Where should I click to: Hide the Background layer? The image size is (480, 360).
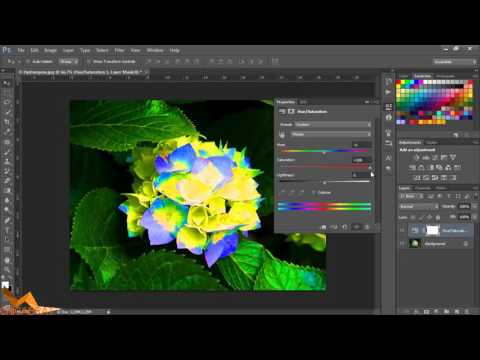pyautogui.click(x=402, y=244)
